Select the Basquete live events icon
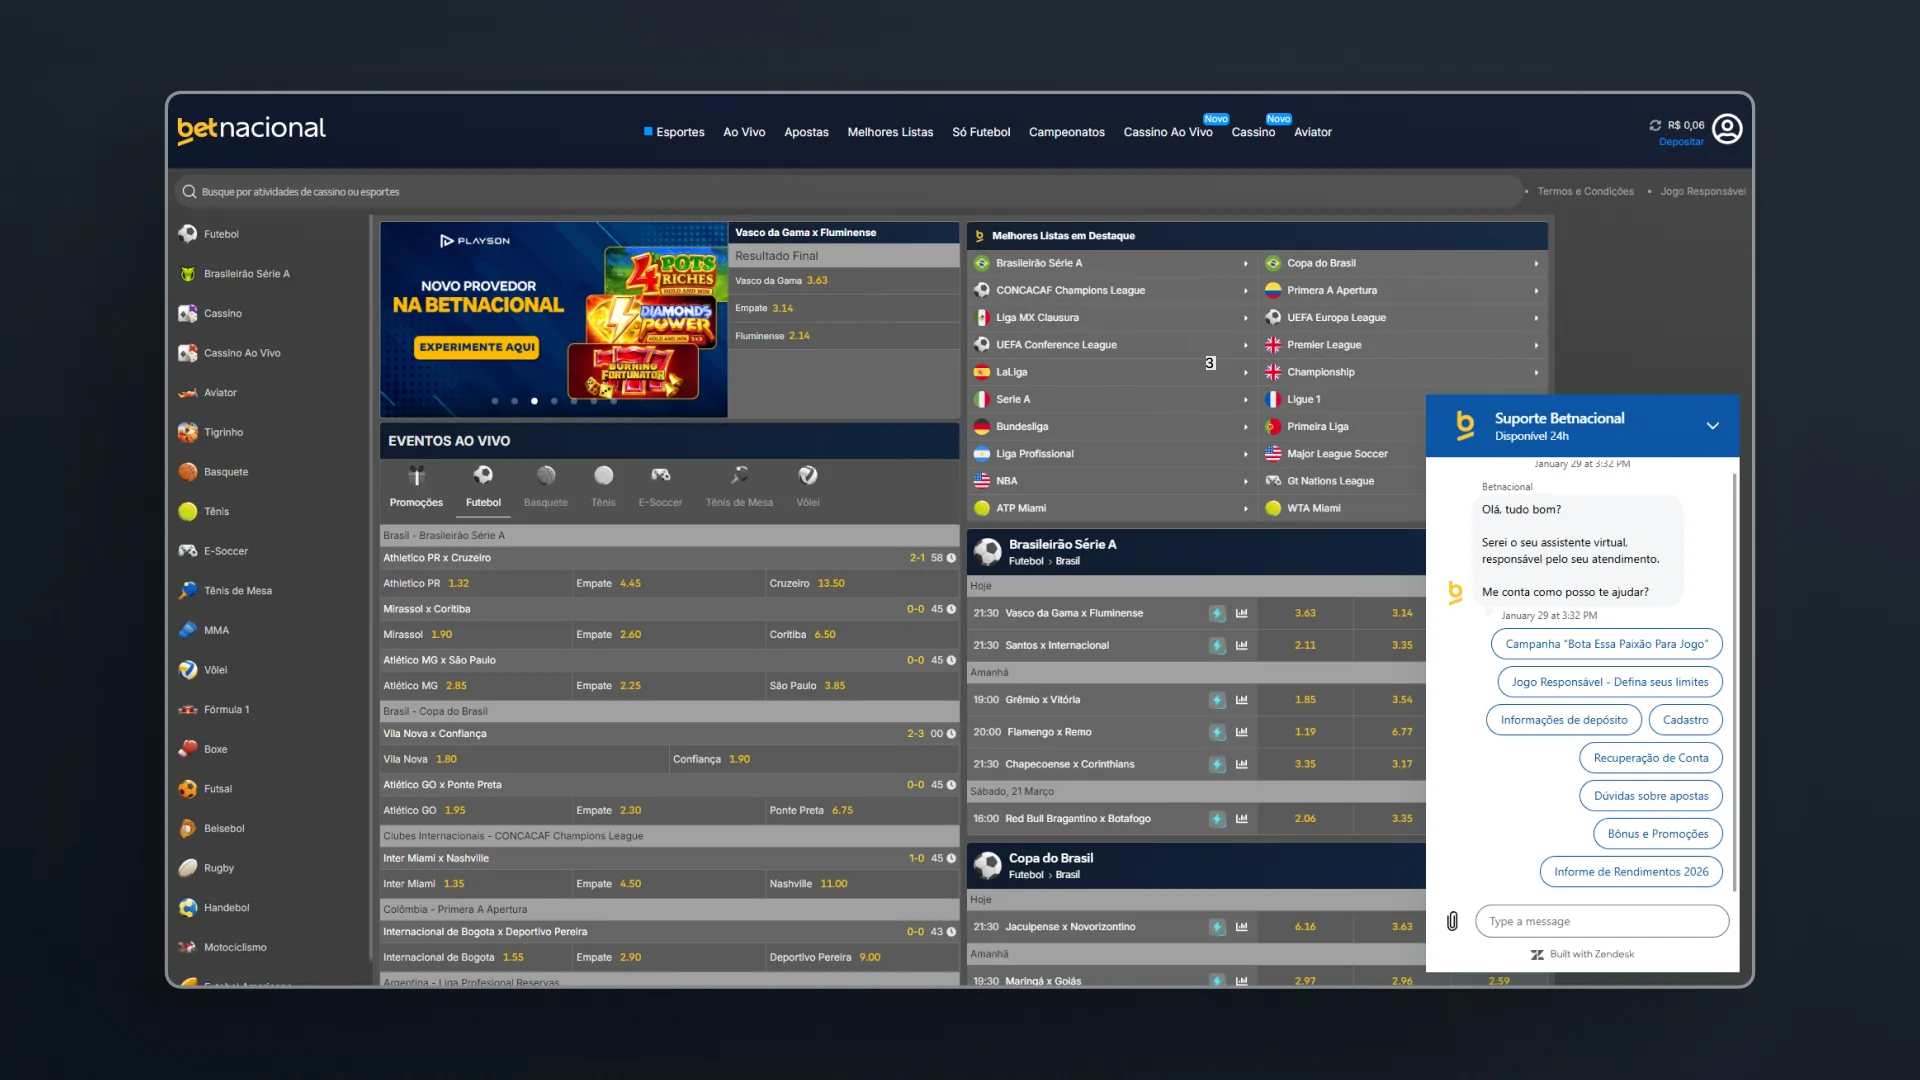1920x1080 pixels. (546, 475)
